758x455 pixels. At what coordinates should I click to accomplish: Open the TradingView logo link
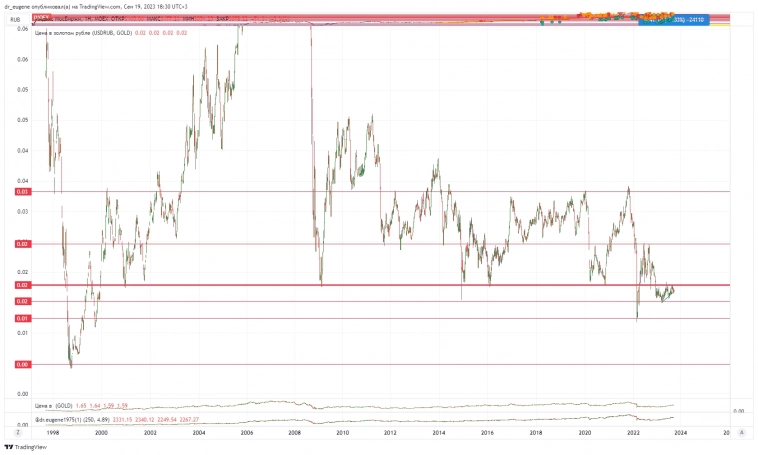tap(26, 447)
